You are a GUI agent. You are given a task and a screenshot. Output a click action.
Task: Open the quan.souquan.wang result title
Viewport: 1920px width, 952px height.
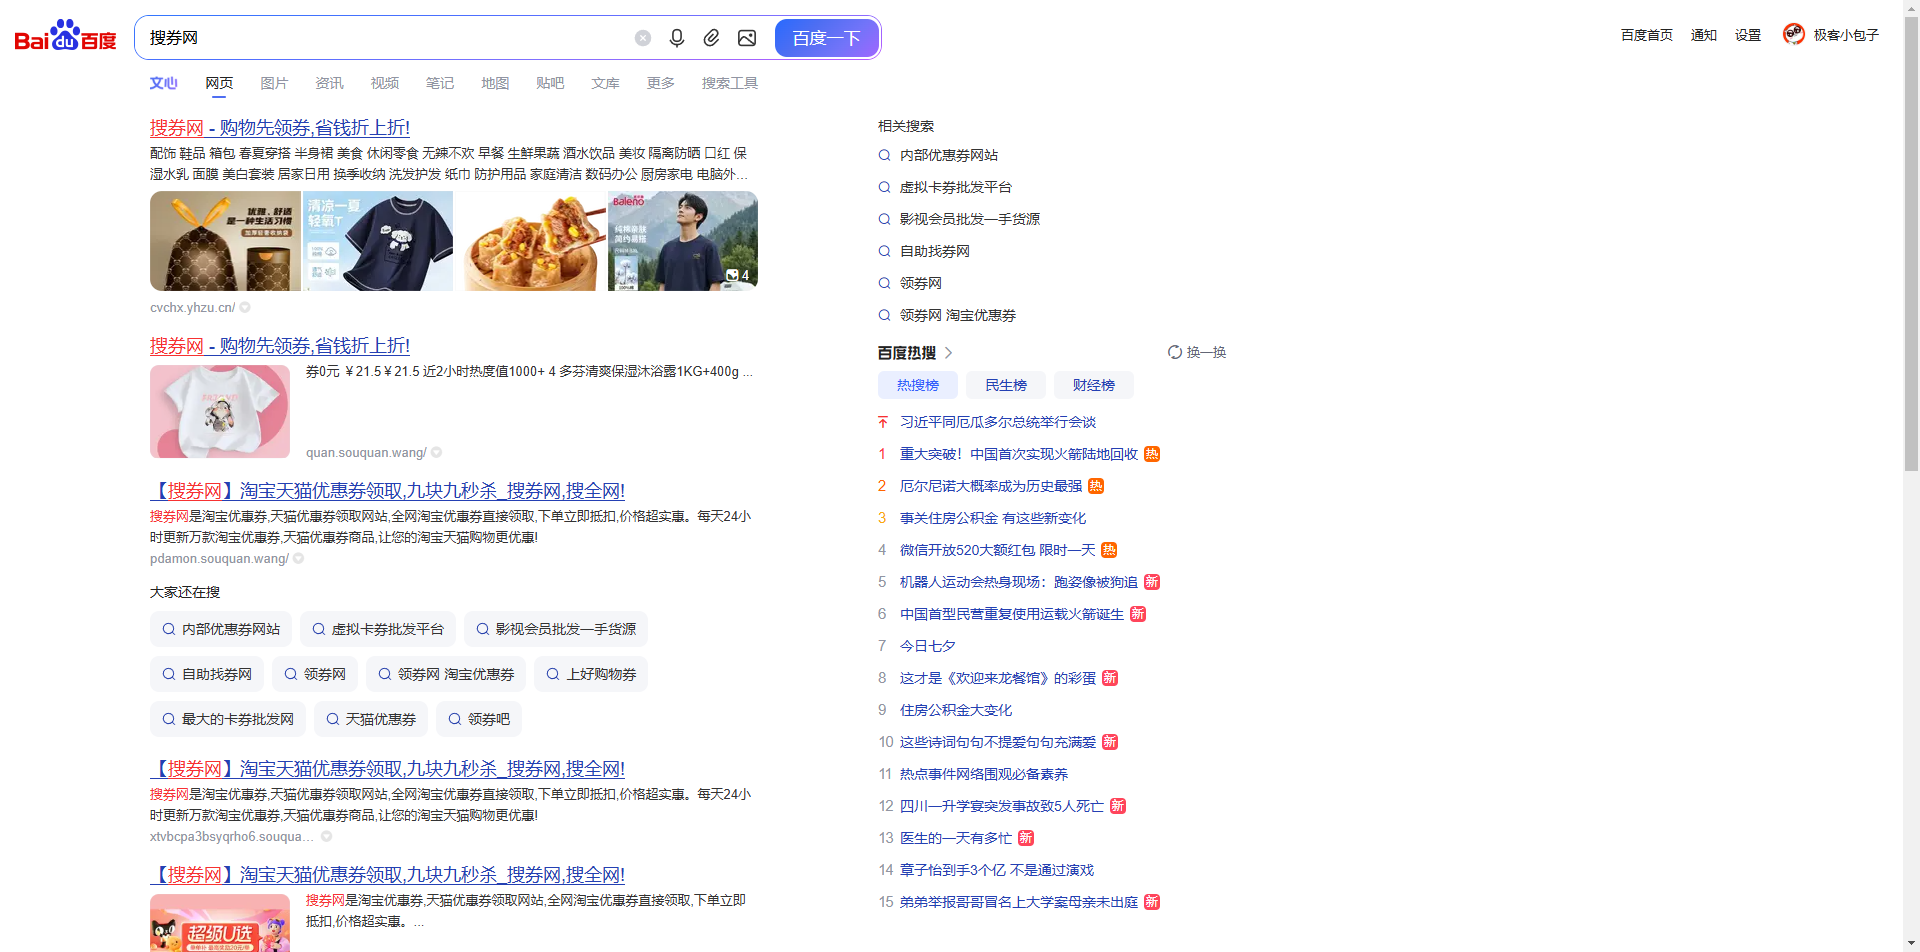(x=280, y=346)
